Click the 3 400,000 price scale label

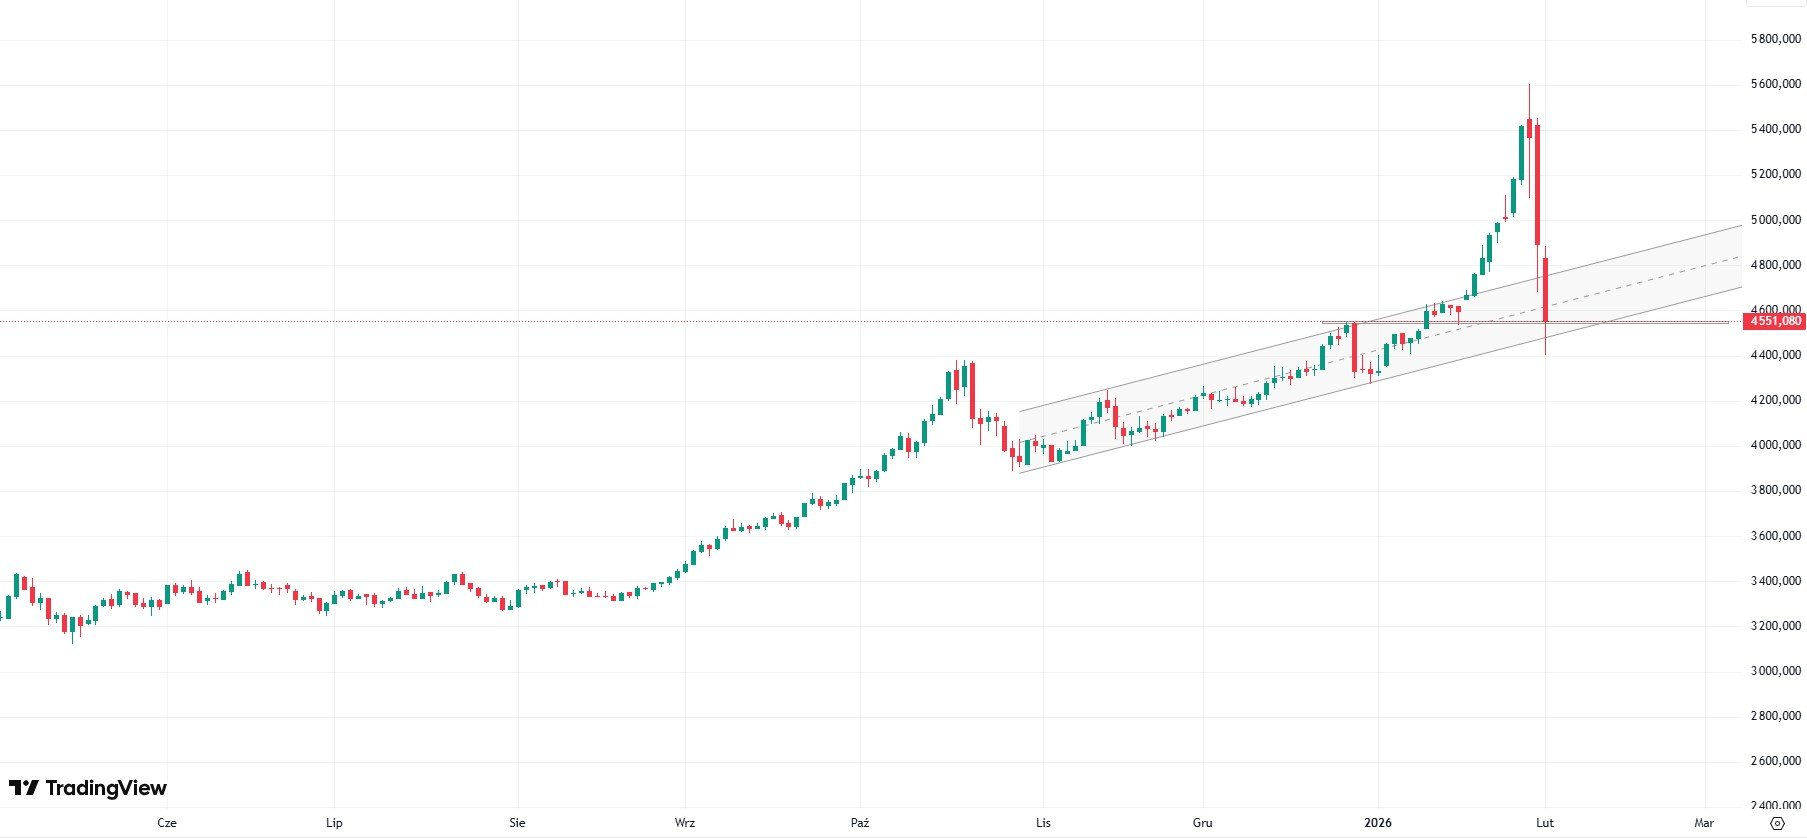[x=1775, y=581]
